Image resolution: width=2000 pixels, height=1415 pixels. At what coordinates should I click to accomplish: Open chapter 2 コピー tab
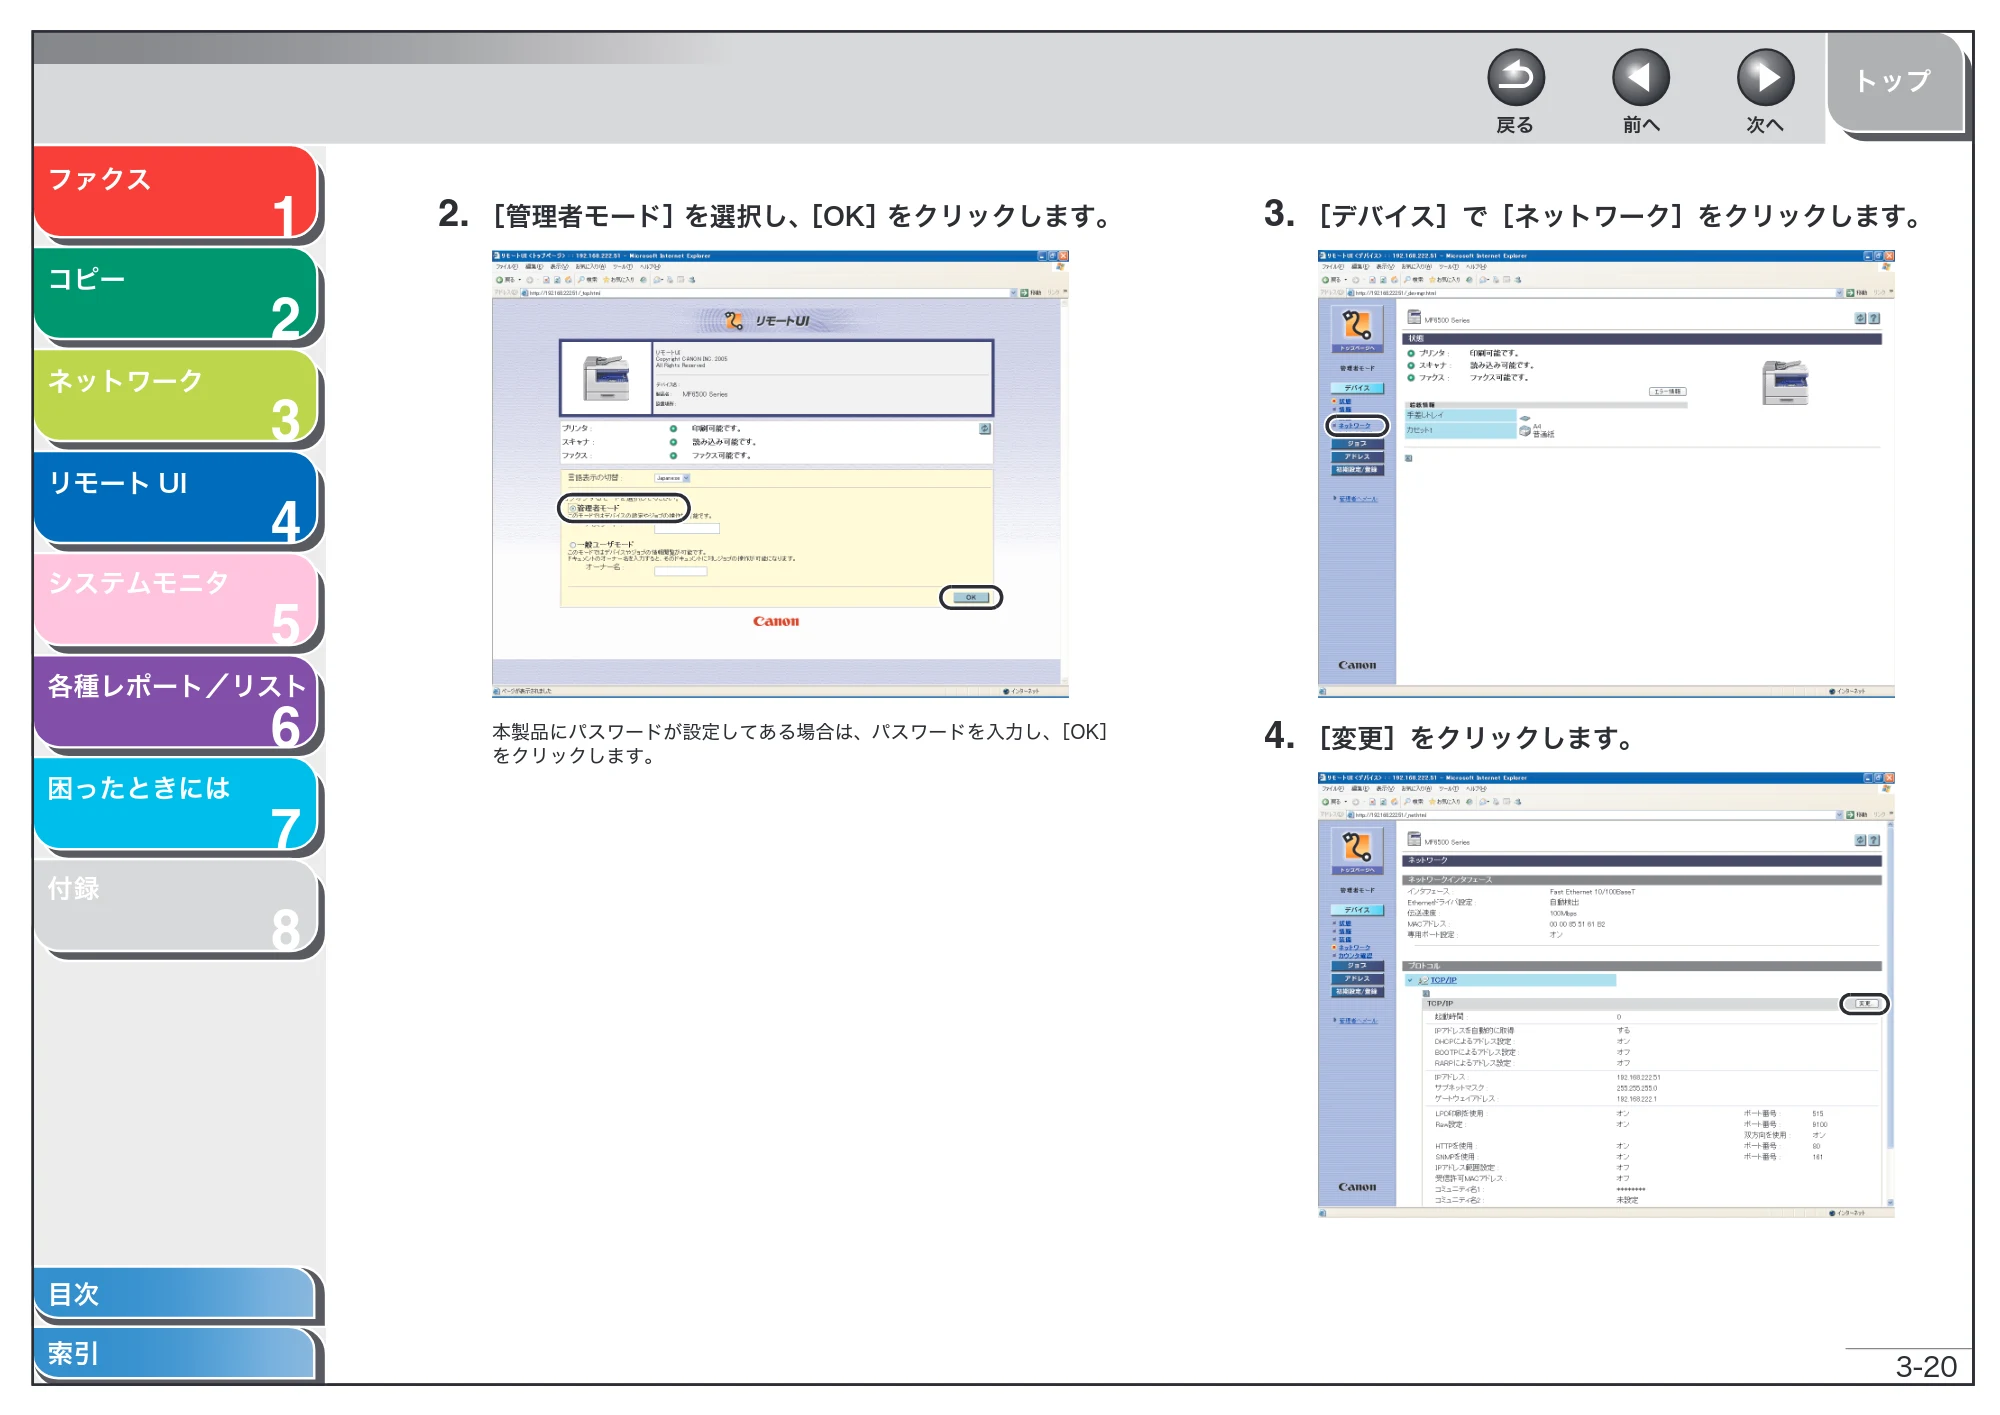point(175,294)
